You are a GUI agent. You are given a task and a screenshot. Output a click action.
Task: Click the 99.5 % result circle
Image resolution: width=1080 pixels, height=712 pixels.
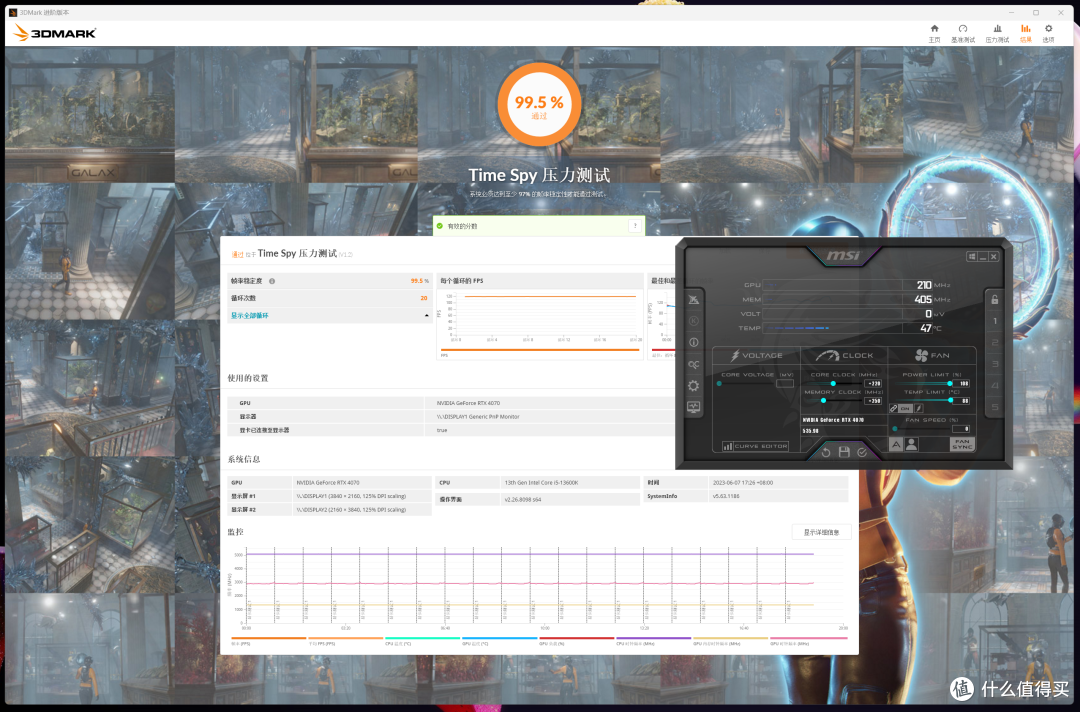point(539,105)
